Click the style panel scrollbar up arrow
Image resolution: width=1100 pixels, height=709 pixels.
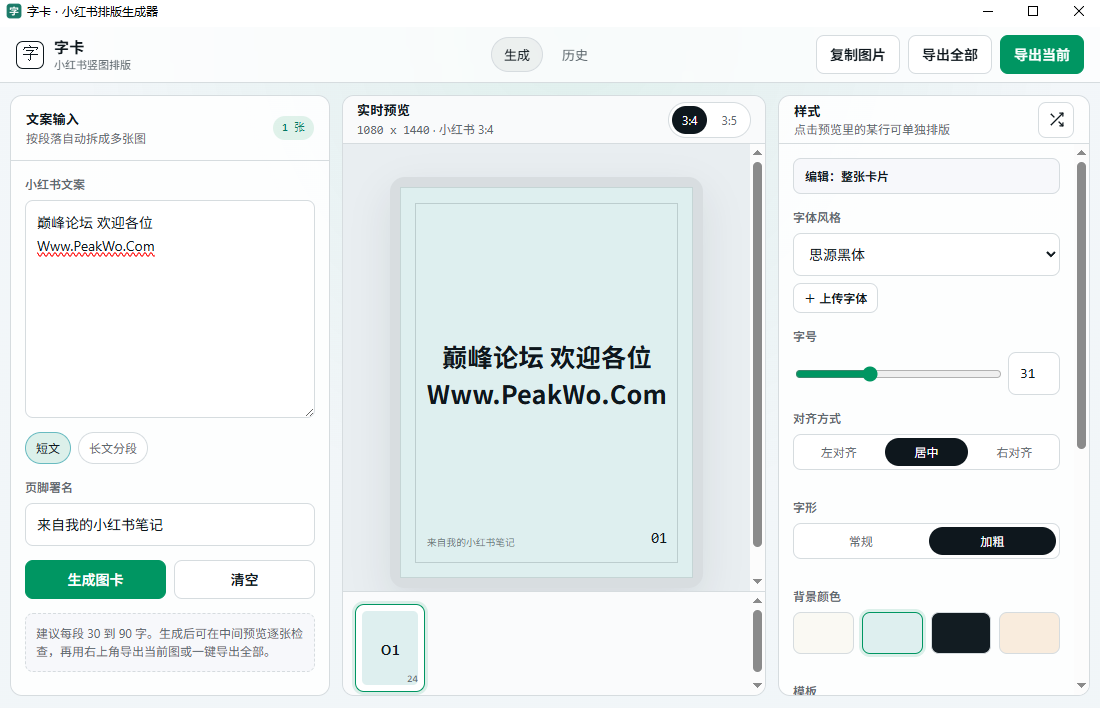tap(1081, 152)
